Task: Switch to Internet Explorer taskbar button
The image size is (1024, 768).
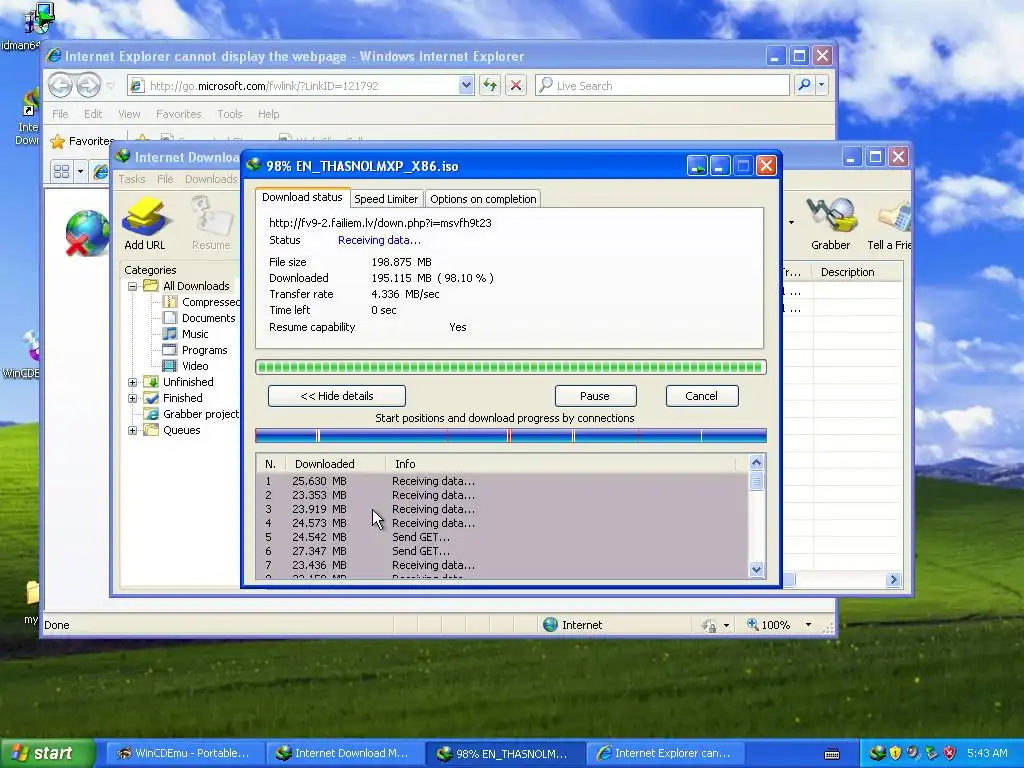Action: tap(664, 753)
